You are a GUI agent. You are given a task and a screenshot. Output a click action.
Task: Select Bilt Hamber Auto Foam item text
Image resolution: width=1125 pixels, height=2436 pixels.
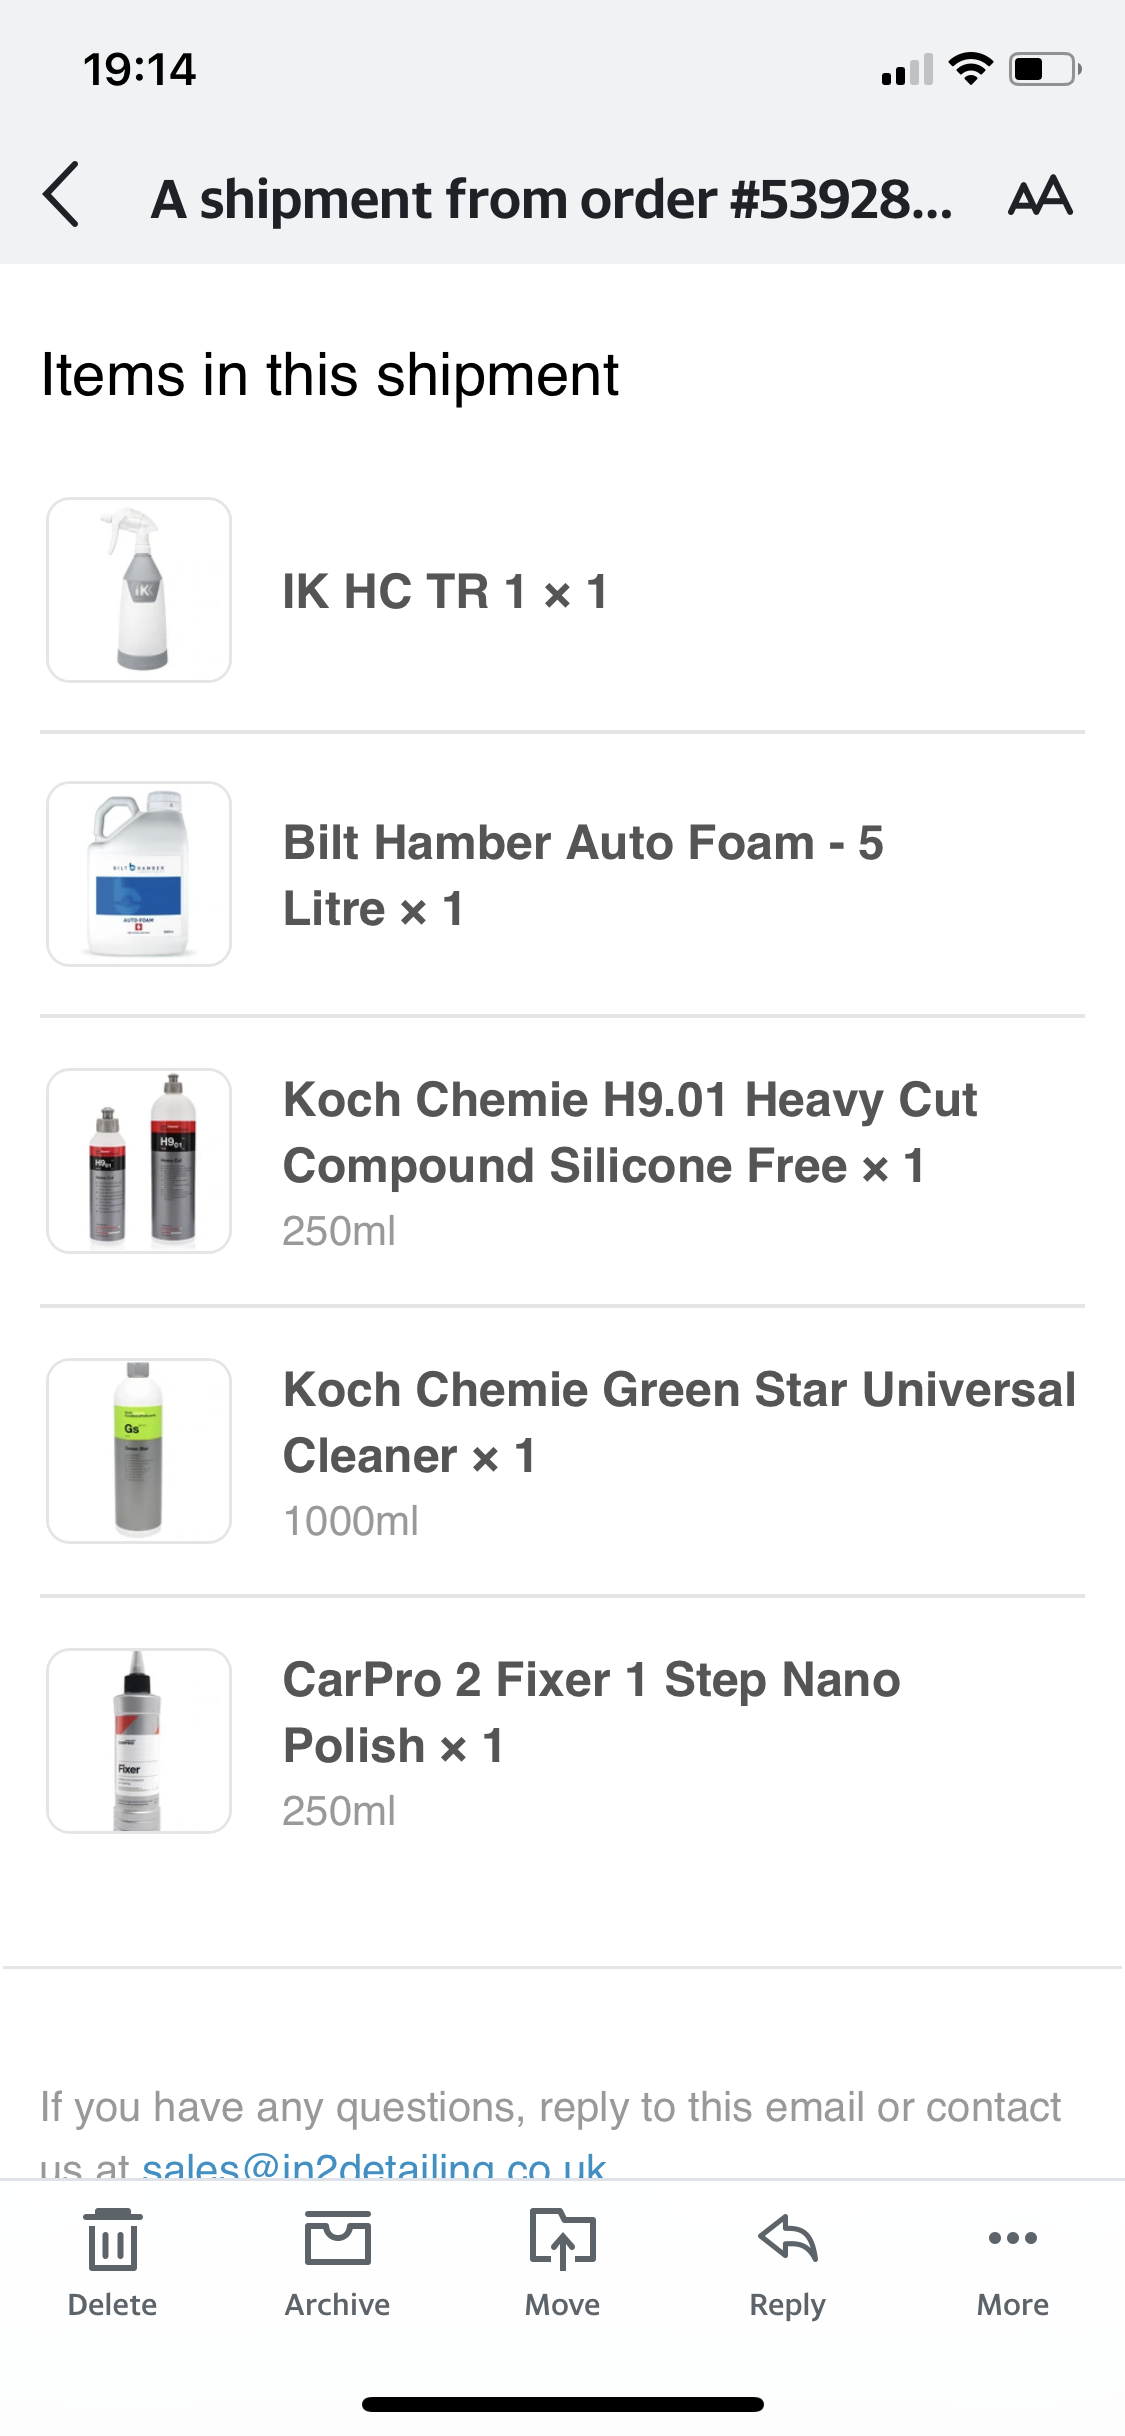pos(583,876)
